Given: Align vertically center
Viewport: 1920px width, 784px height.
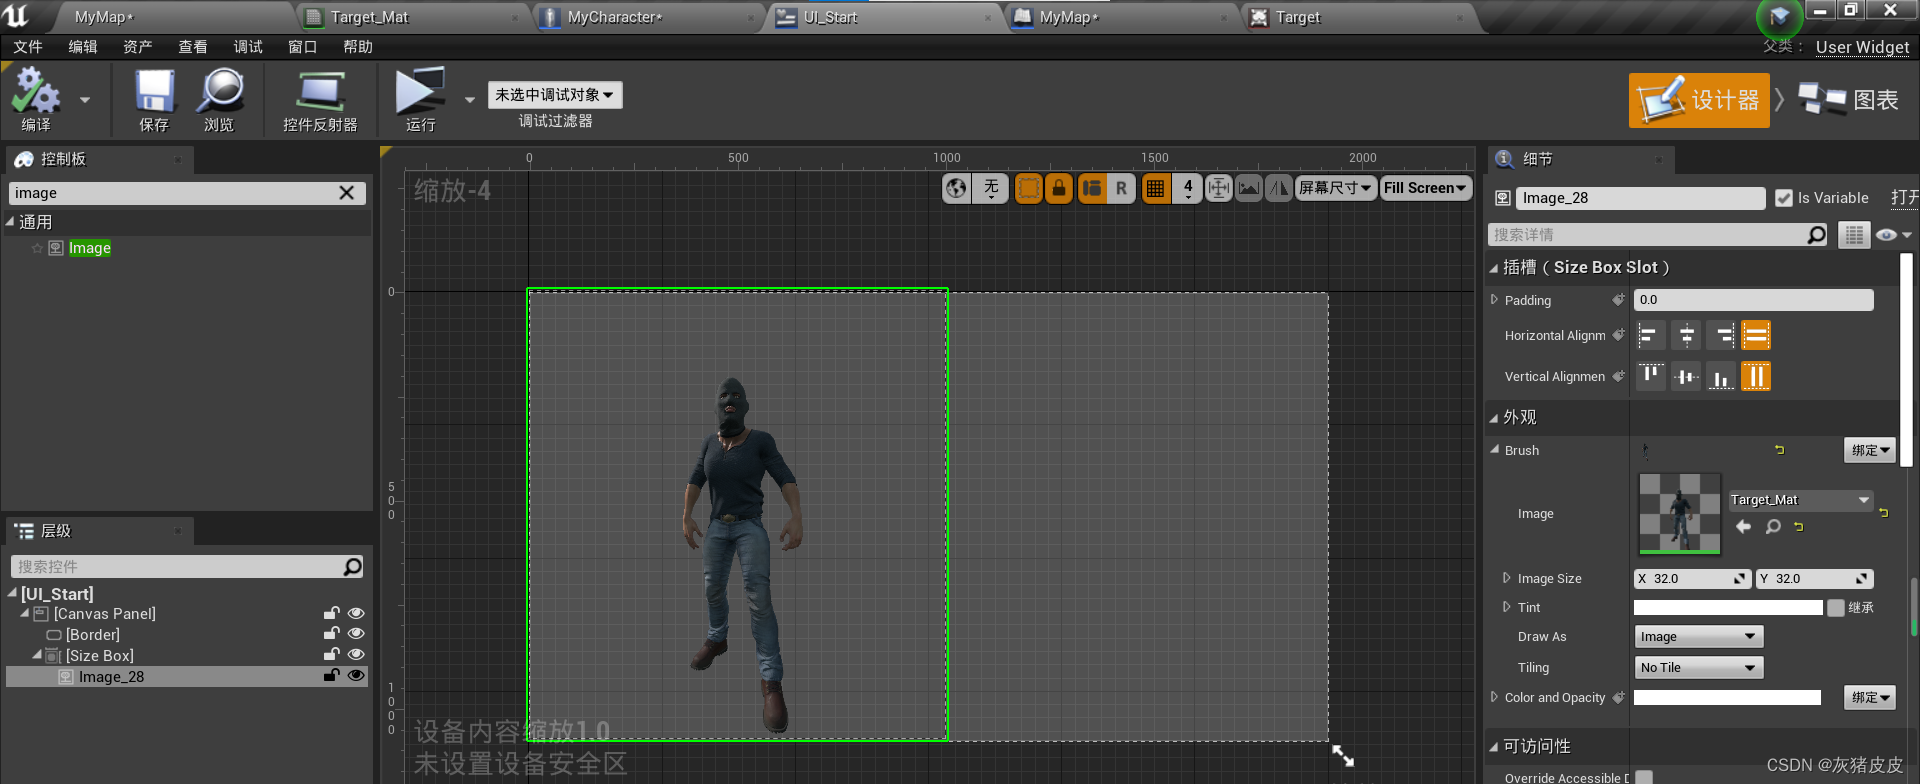Looking at the screenshot, I should pyautogui.click(x=1686, y=376).
